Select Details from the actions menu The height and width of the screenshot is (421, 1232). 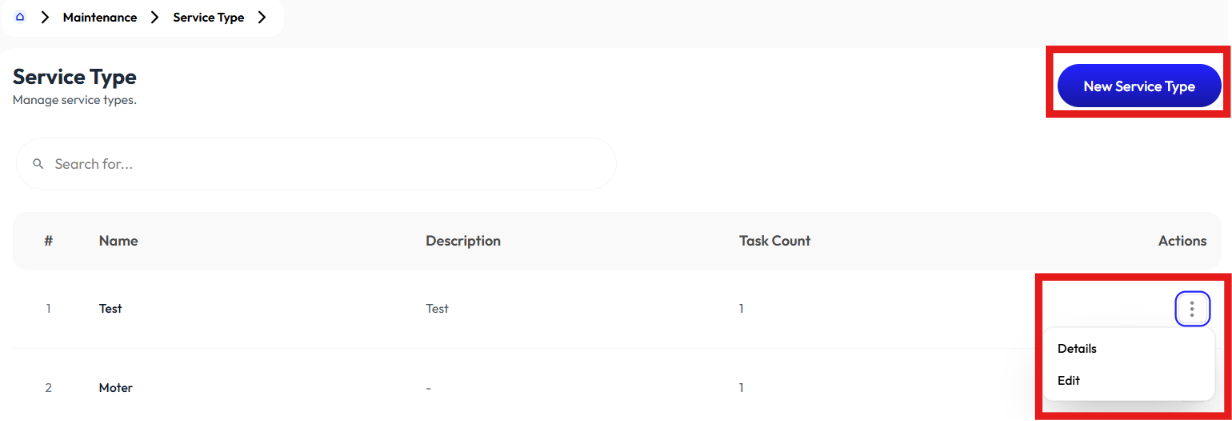1077,349
